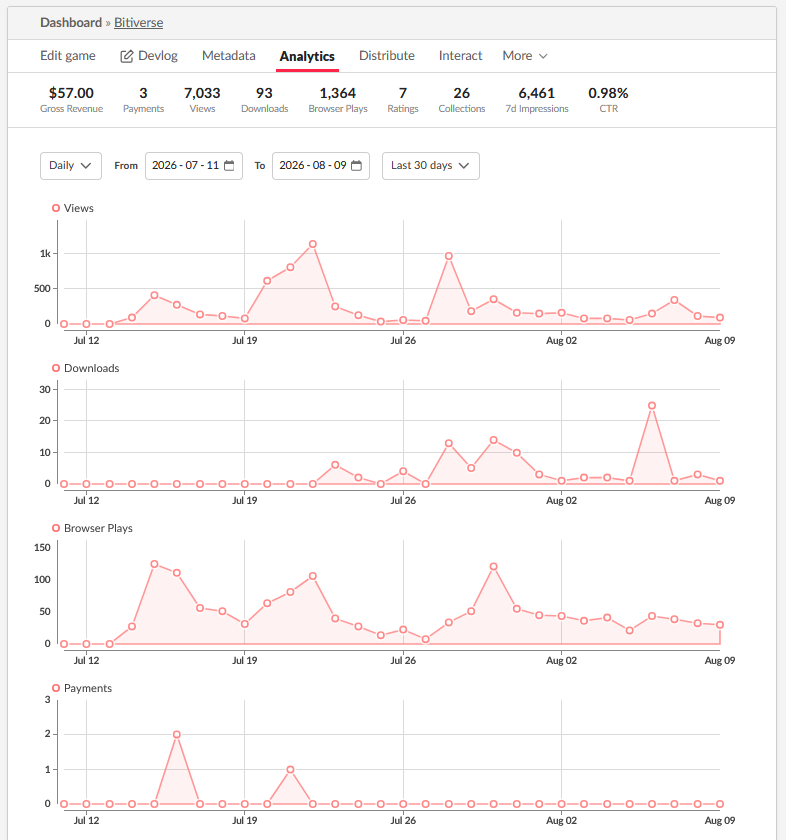Open the Edit game tab
Image resolution: width=786 pixels, height=840 pixels.
click(68, 56)
